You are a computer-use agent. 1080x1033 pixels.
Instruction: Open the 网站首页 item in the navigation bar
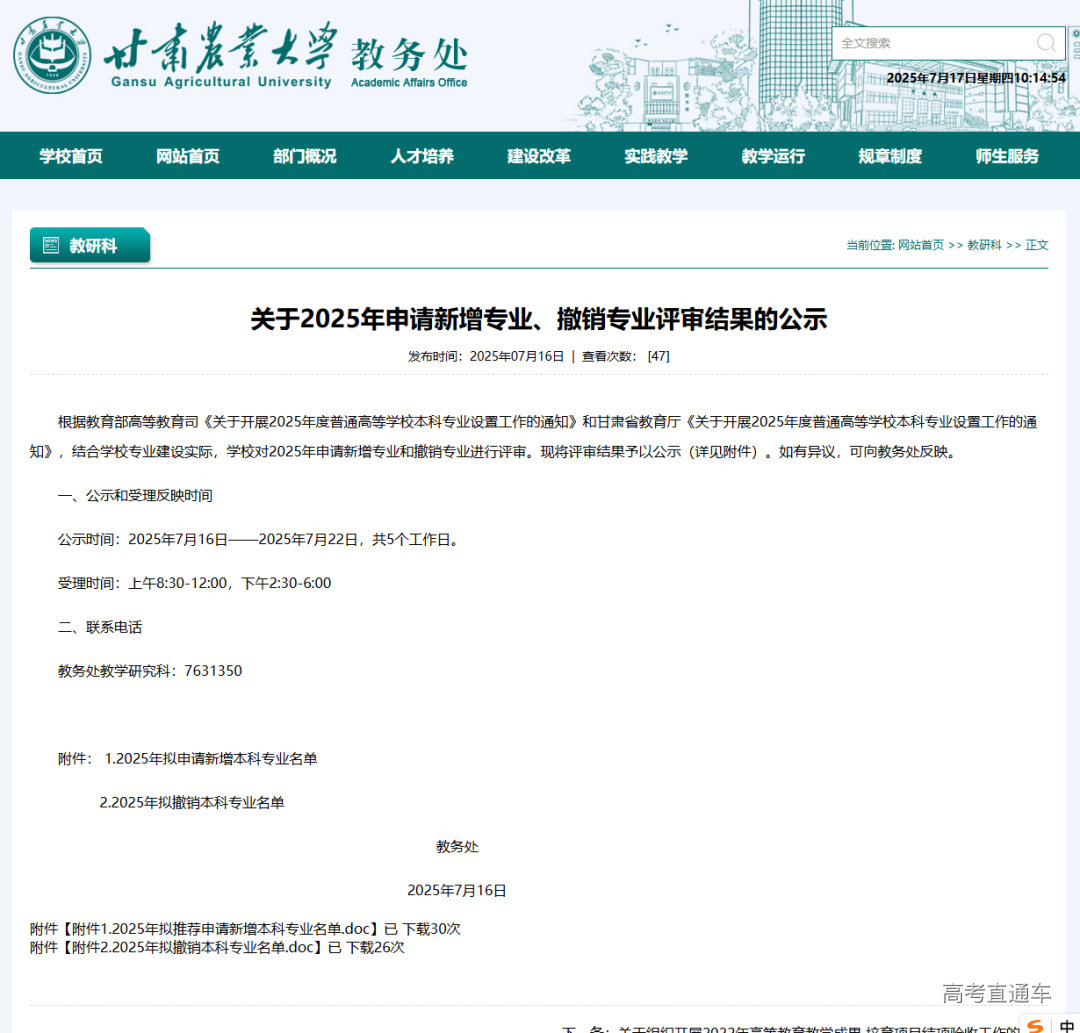[186, 155]
